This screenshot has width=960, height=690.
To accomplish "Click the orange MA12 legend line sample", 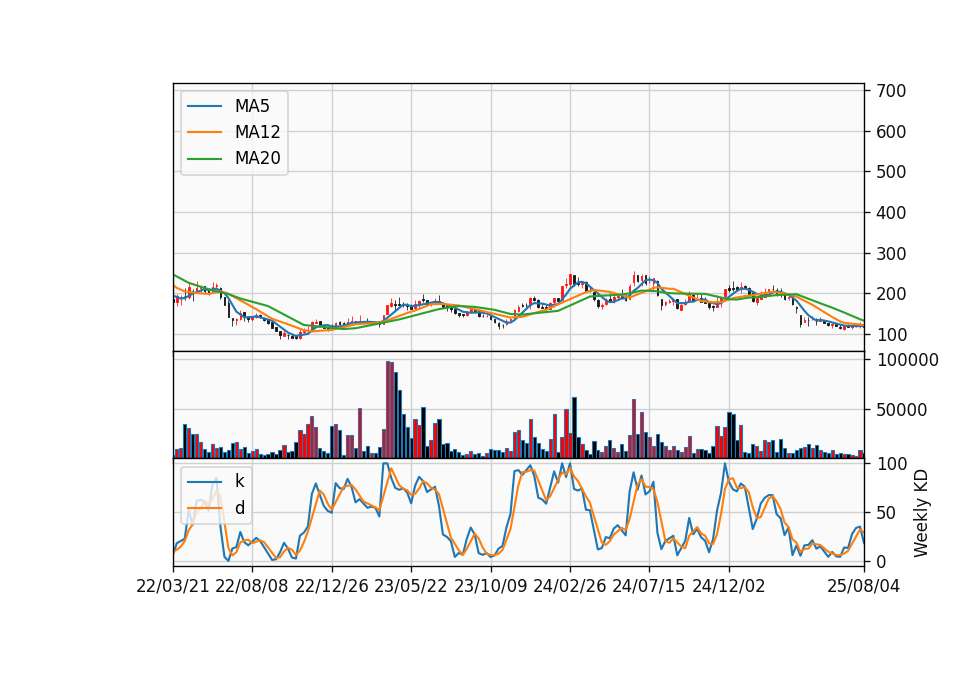I will [x=204, y=132].
